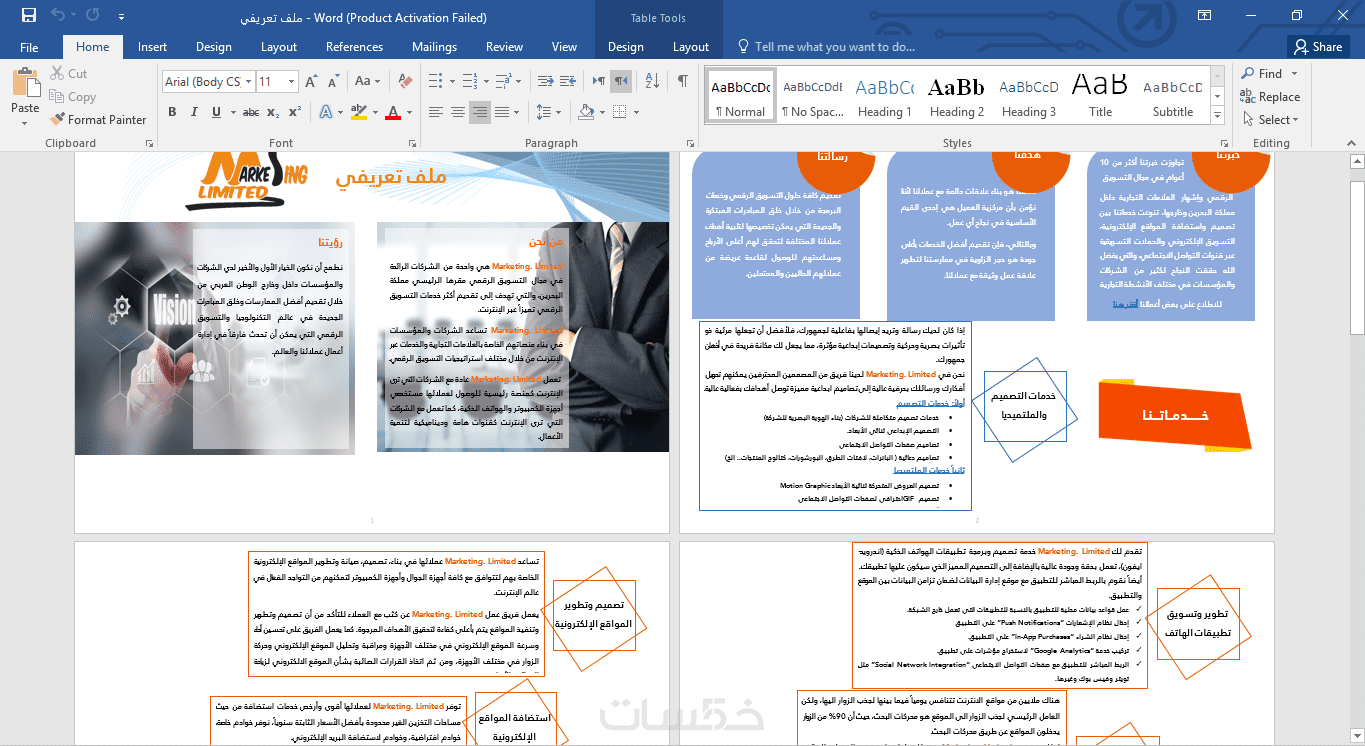This screenshot has height=746, width=1365.
Task: Open the highlight color dropdown arrow
Action: [x=373, y=112]
